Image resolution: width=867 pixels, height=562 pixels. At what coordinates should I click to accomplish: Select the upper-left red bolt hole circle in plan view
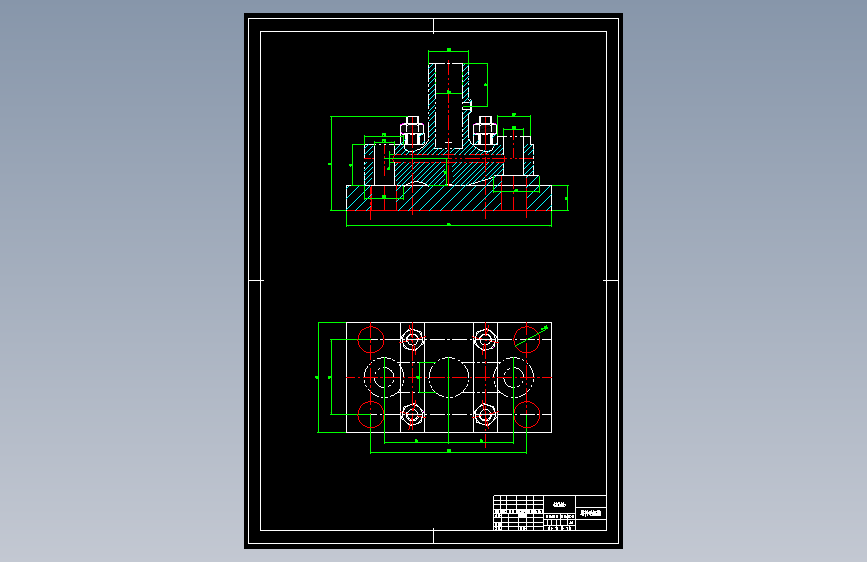pos(371,340)
